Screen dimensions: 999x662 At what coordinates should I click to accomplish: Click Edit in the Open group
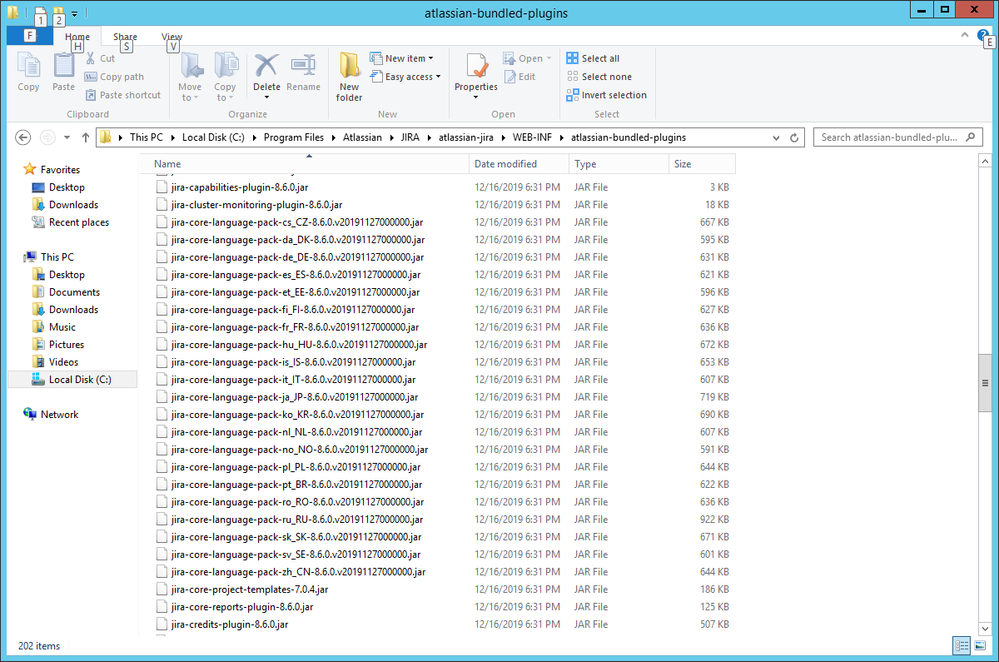[520, 76]
